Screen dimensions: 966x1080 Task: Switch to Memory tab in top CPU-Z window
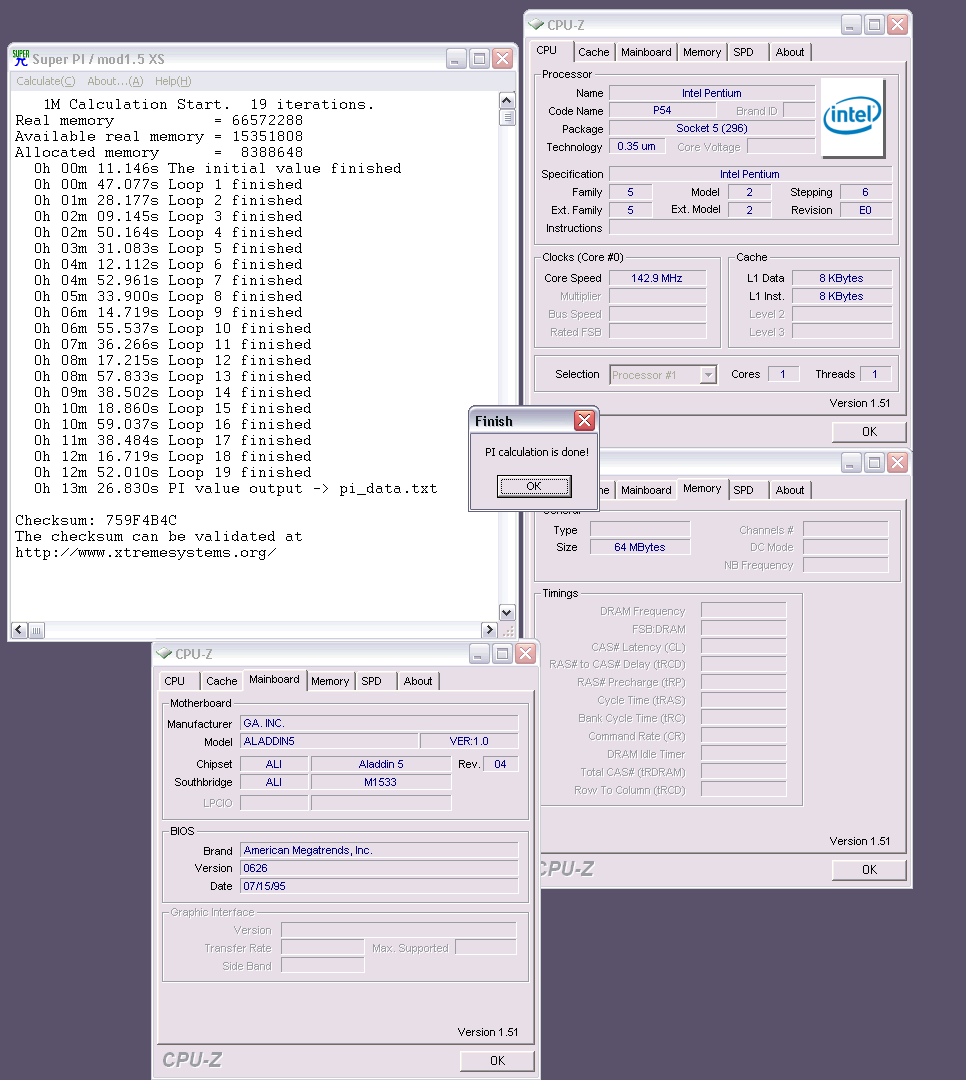701,52
